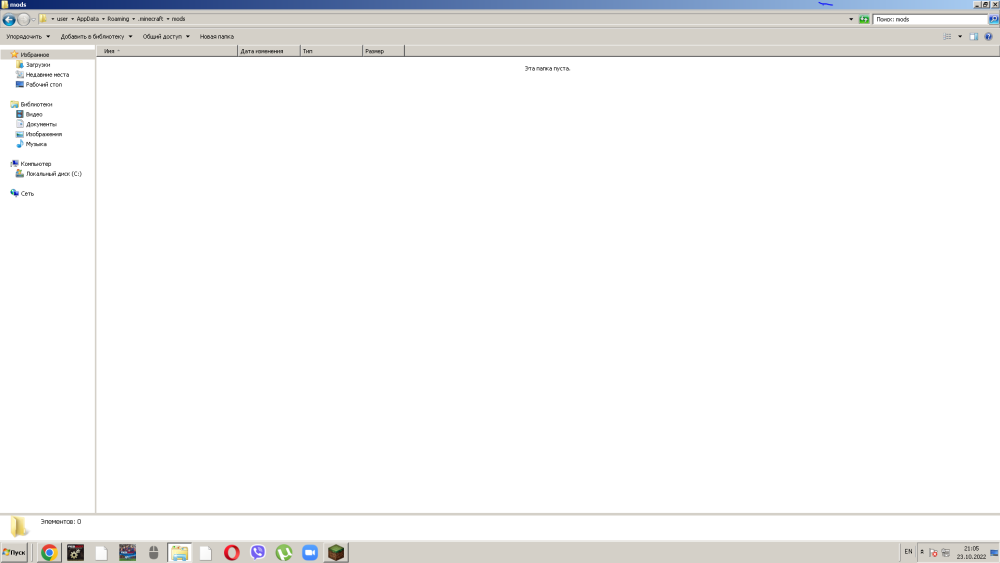Sort by the Дата изменения column header
Screen dimensions: 1000x563
click(268, 51)
